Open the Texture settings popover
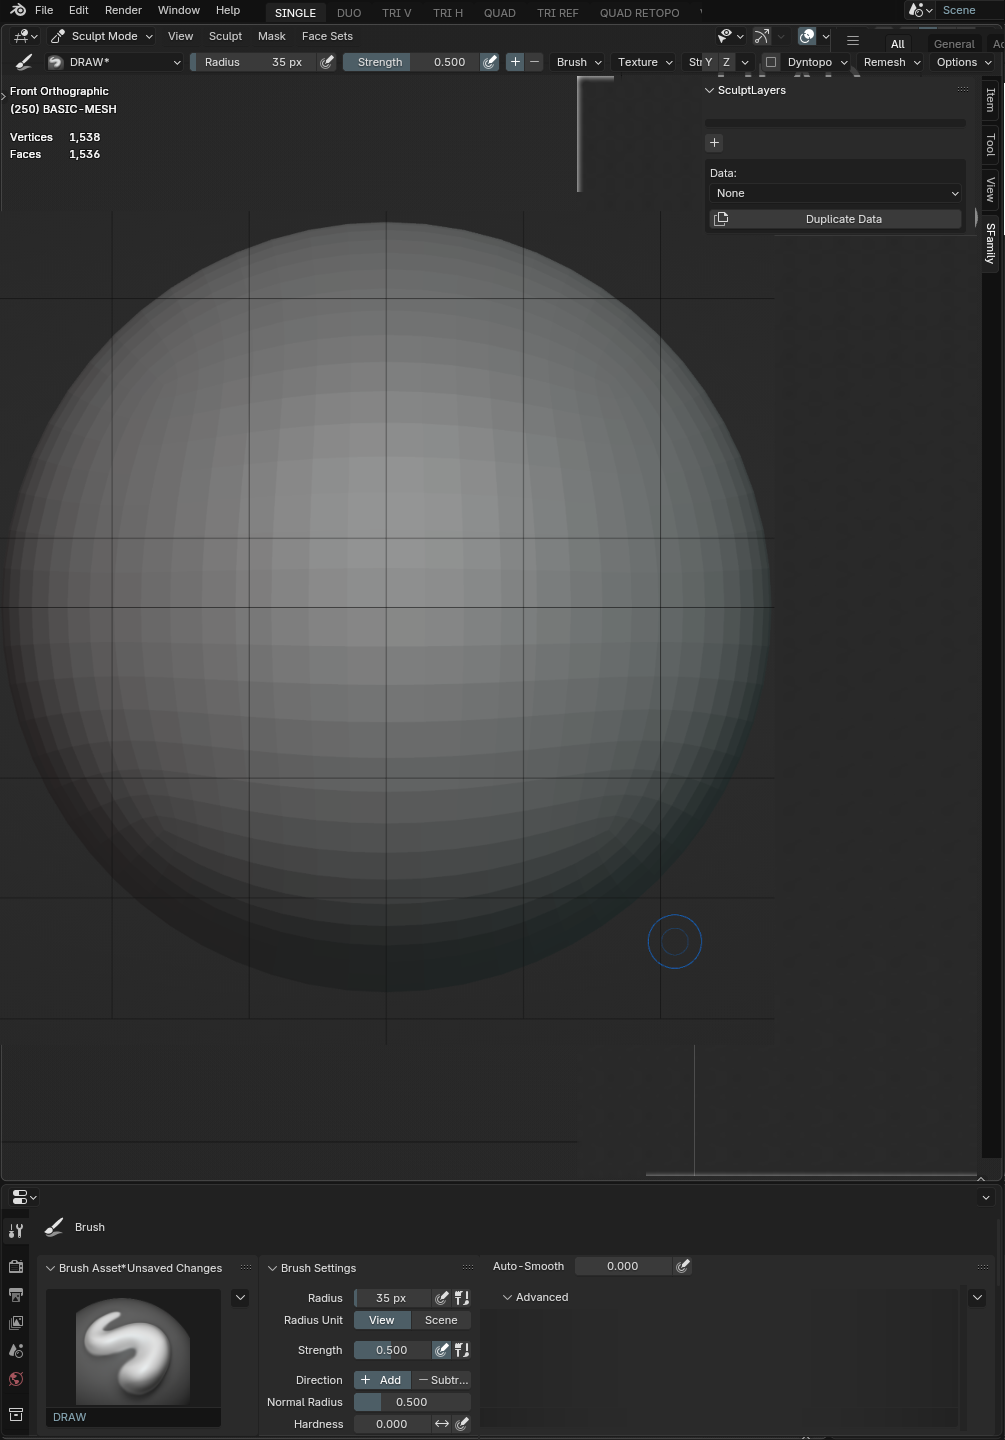Viewport: 1005px width, 1440px height. point(645,62)
